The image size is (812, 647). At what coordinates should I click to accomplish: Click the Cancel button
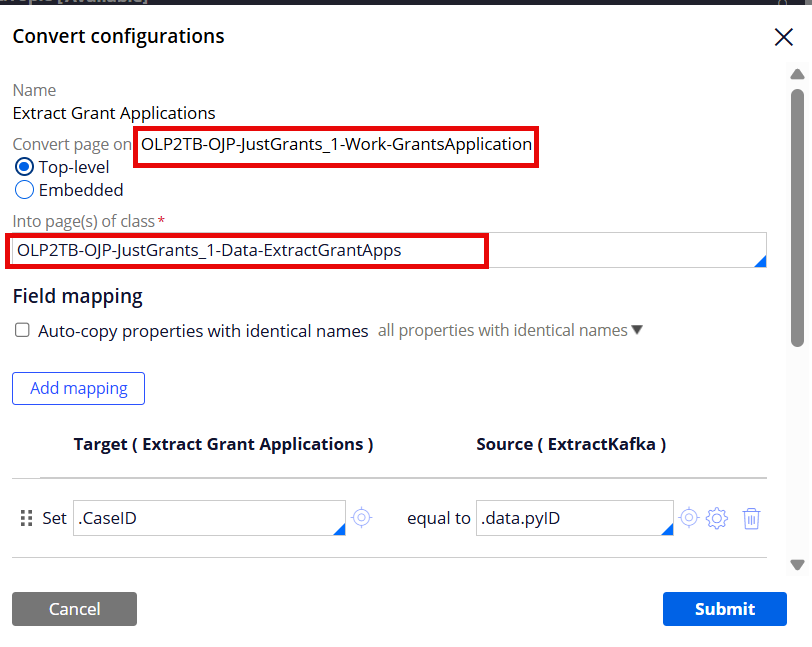75,609
